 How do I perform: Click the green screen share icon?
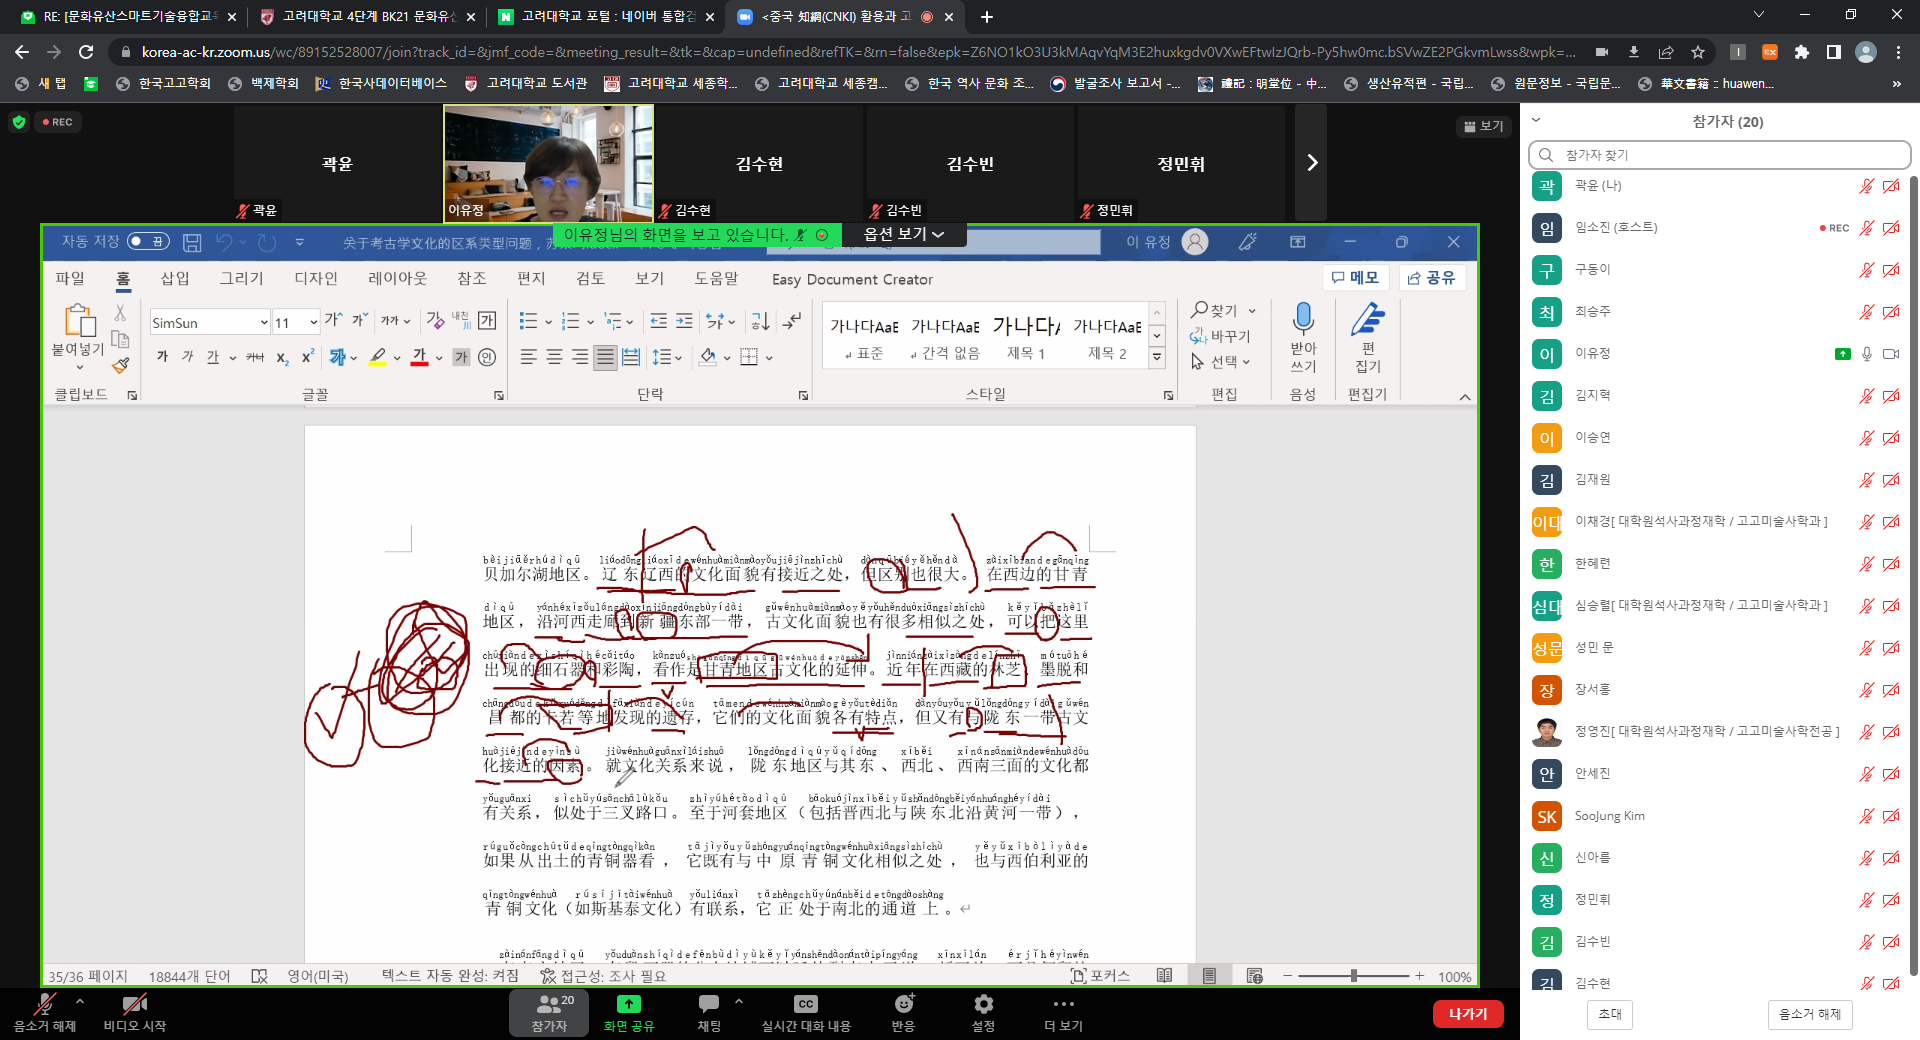tap(628, 1004)
